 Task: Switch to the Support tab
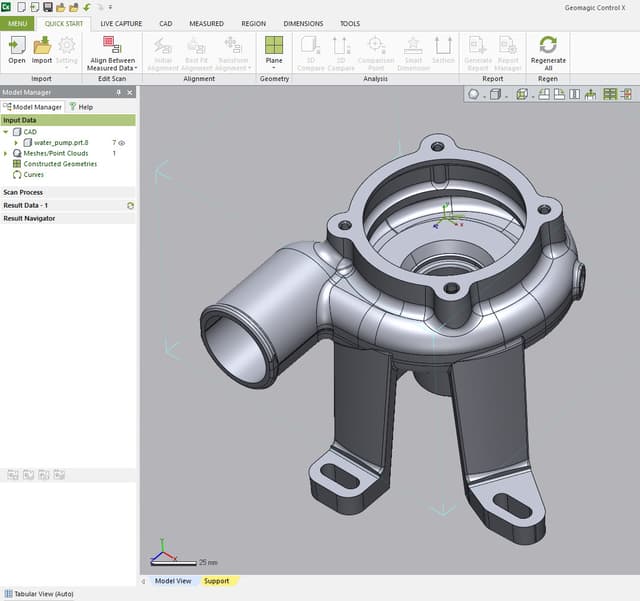coord(216,581)
